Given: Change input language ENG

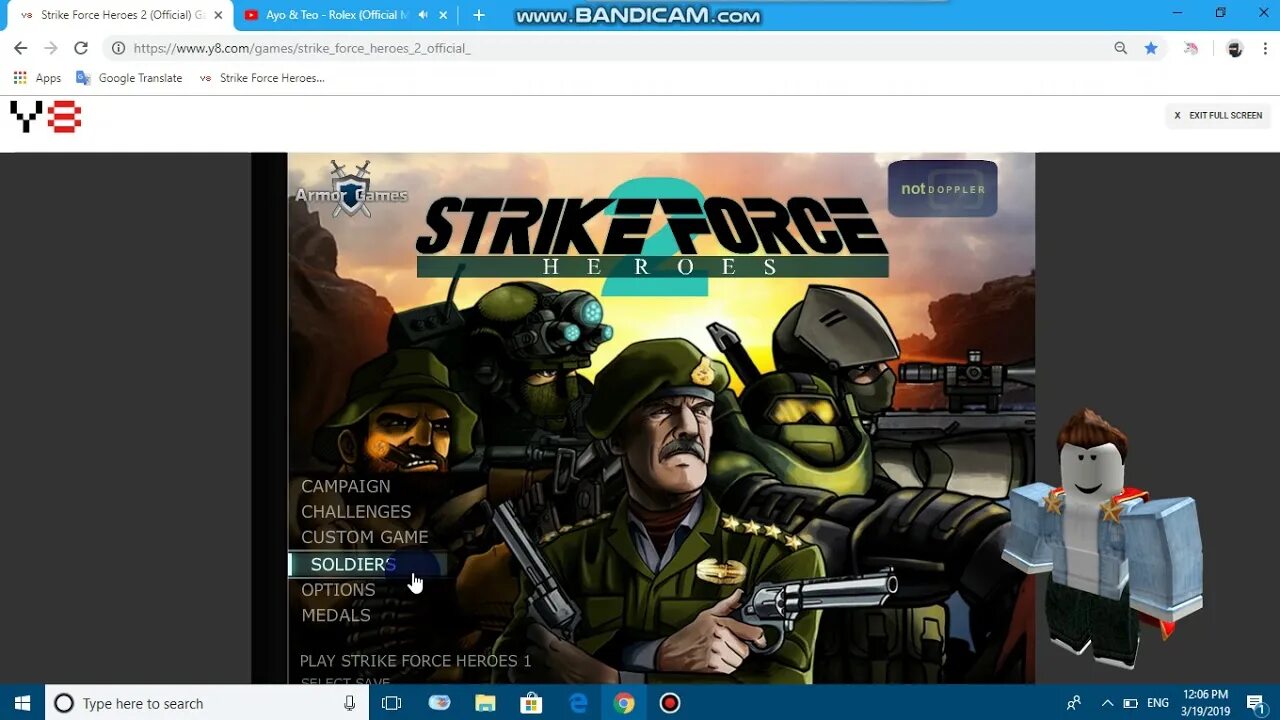Looking at the screenshot, I should point(1158,703).
